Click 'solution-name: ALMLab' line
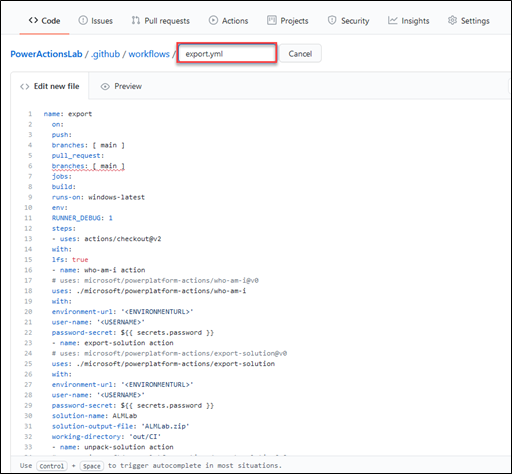This screenshot has height=474, width=512. coord(94,416)
